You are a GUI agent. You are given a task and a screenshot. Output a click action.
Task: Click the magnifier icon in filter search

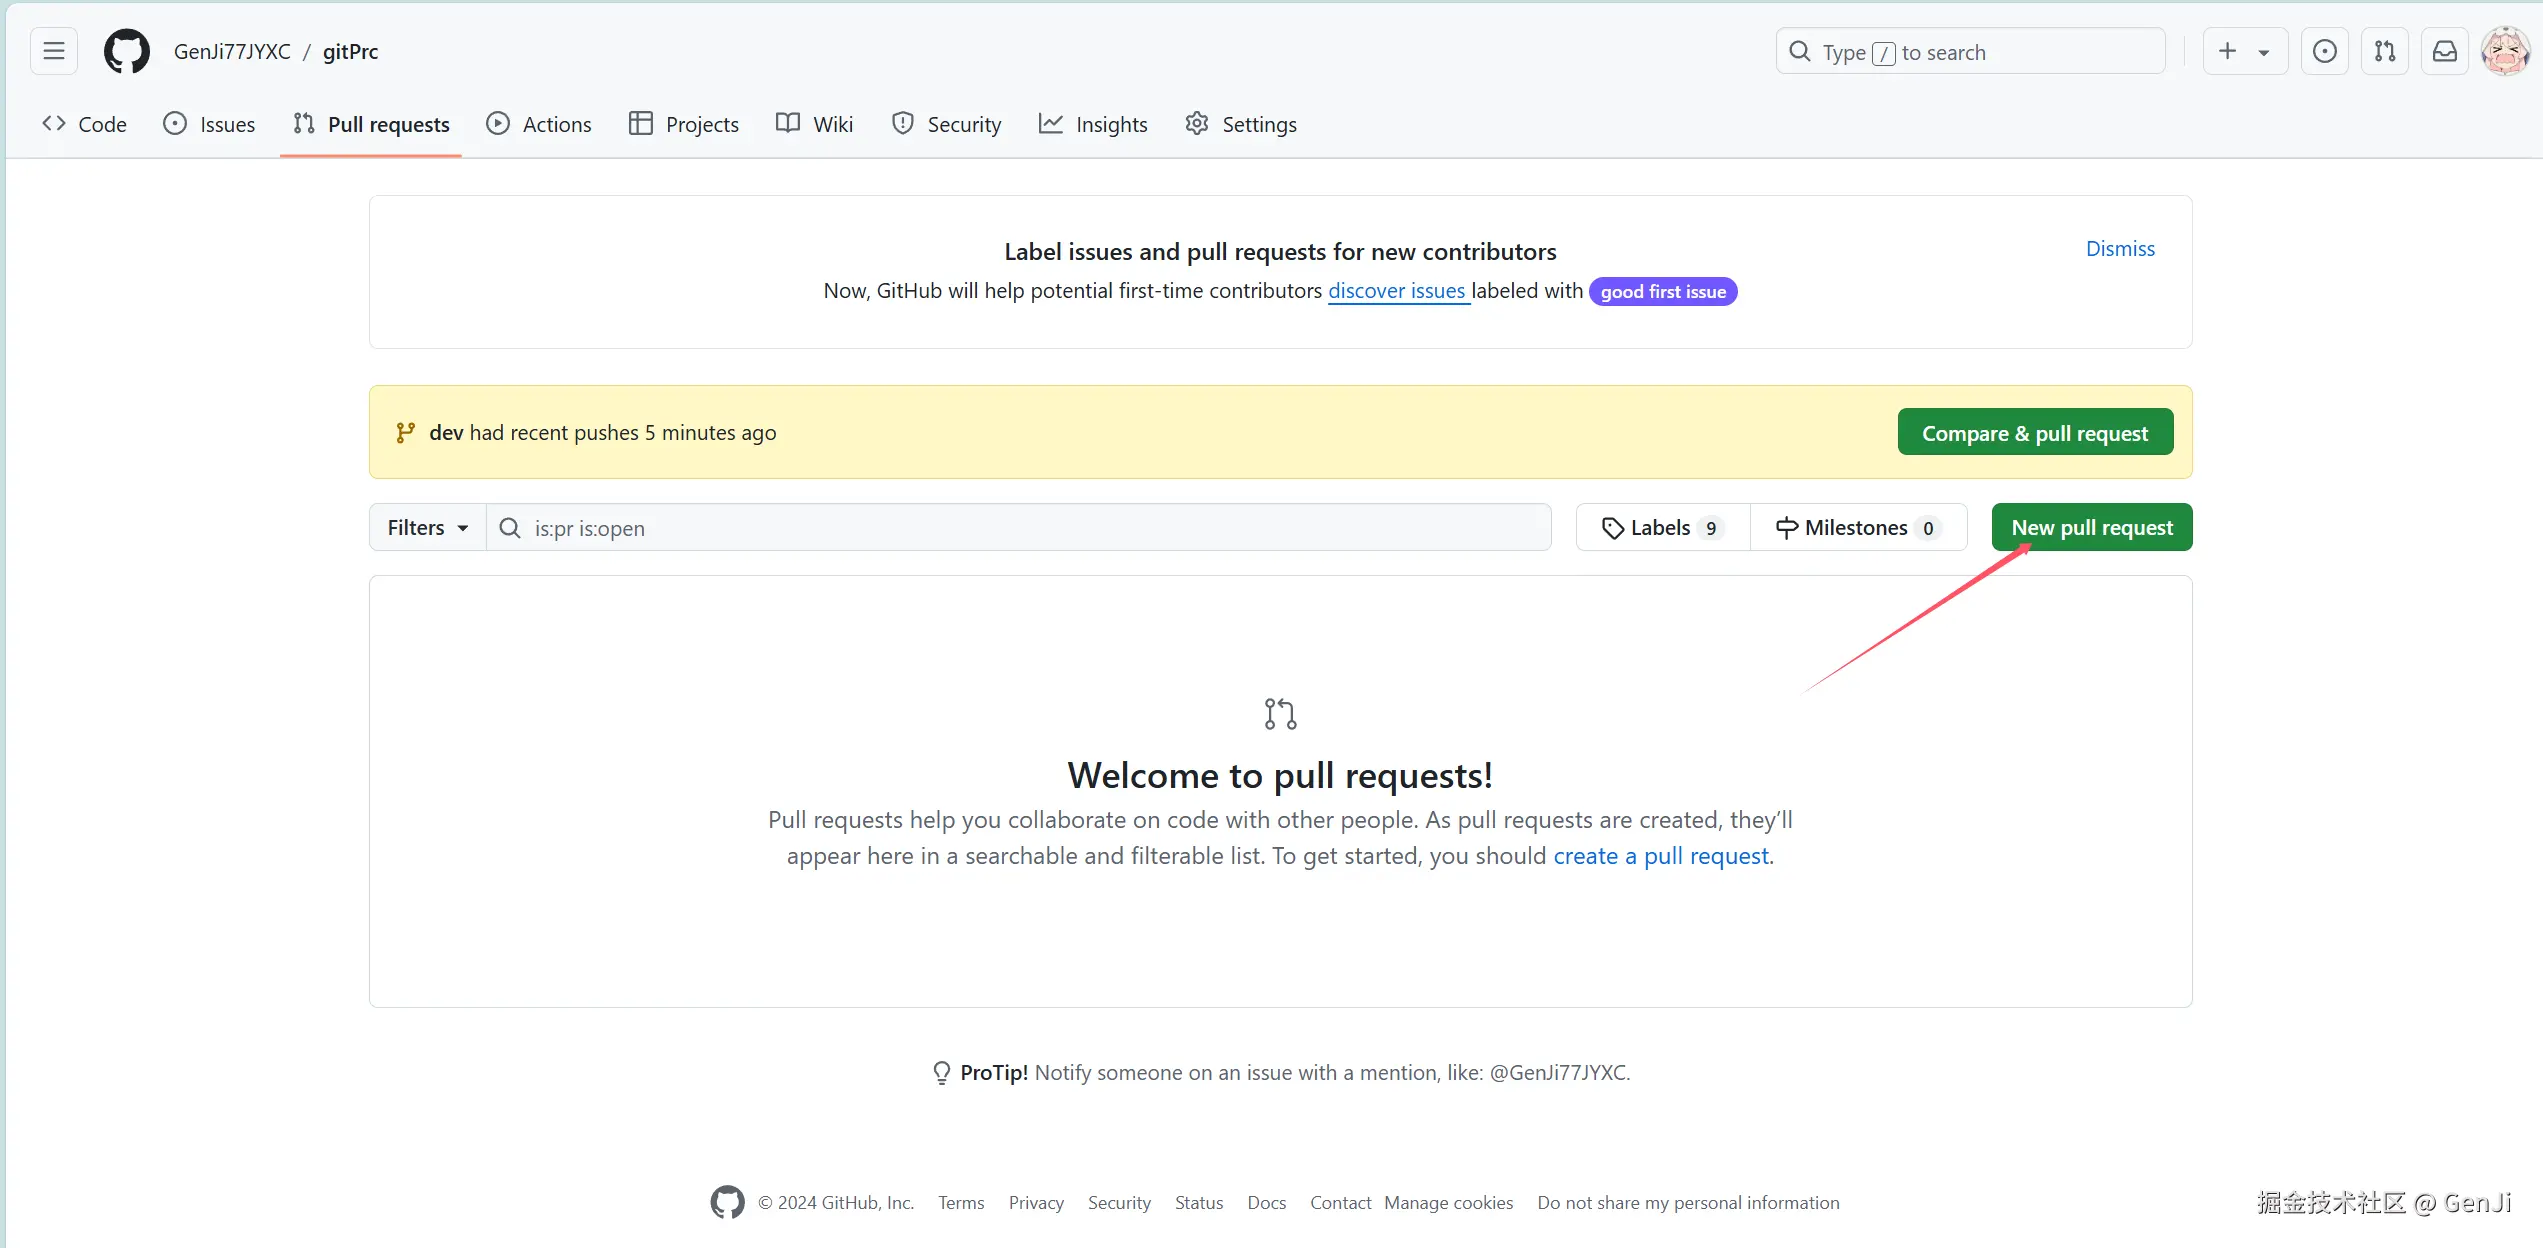pyautogui.click(x=510, y=528)
